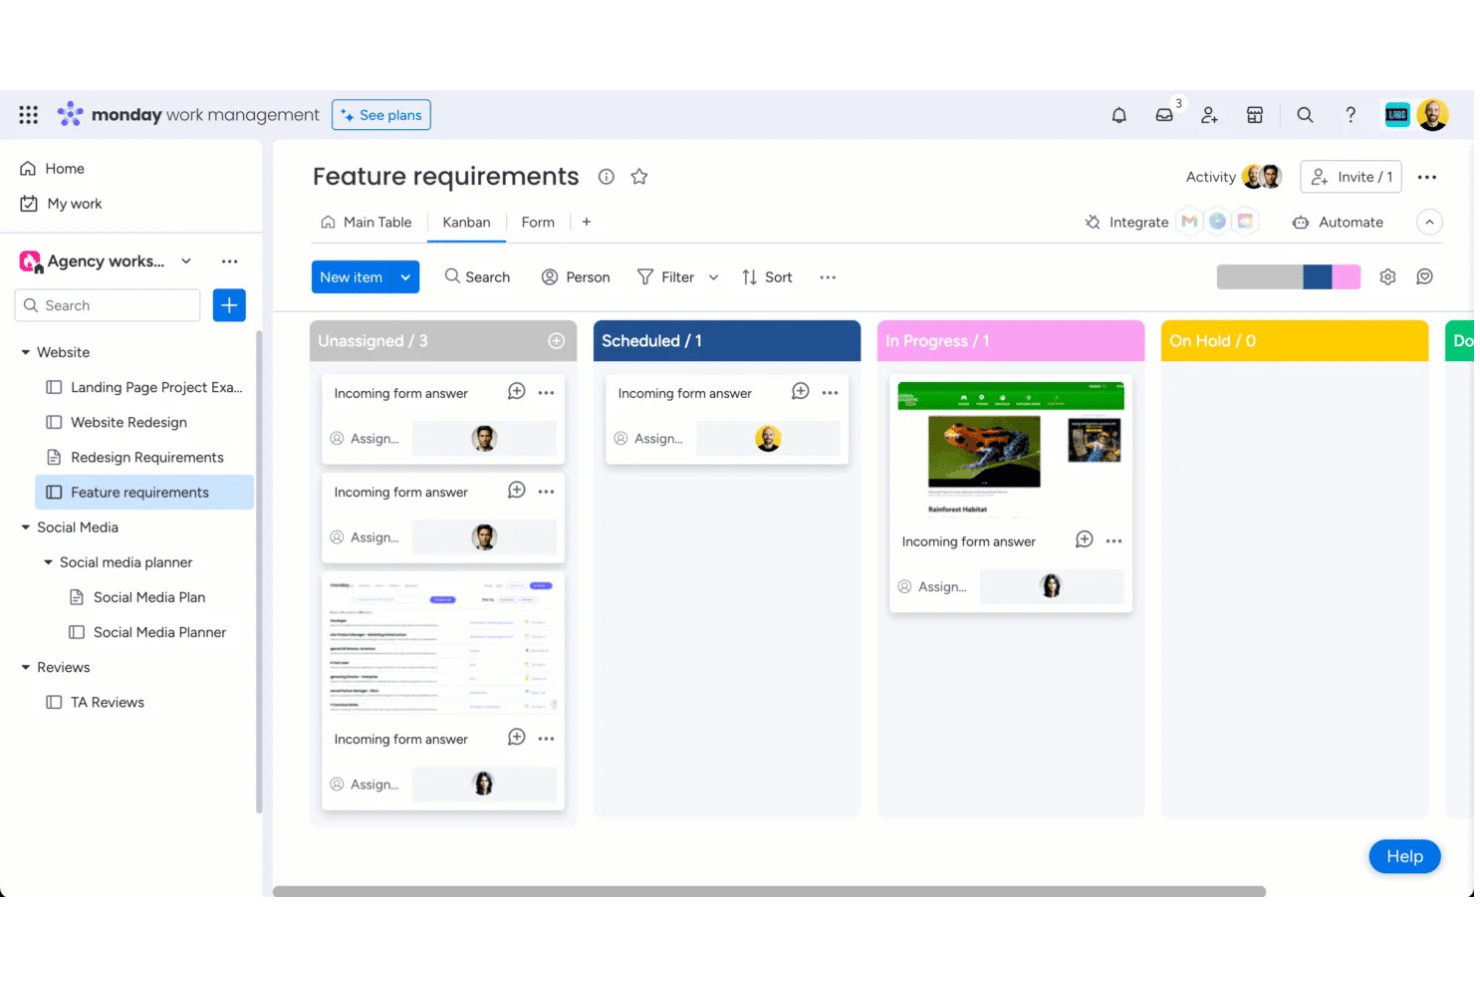The height and width of the screenshot is (987, 1480).
Task: Star the Feature requirements board
Action: tap(639, 177)
